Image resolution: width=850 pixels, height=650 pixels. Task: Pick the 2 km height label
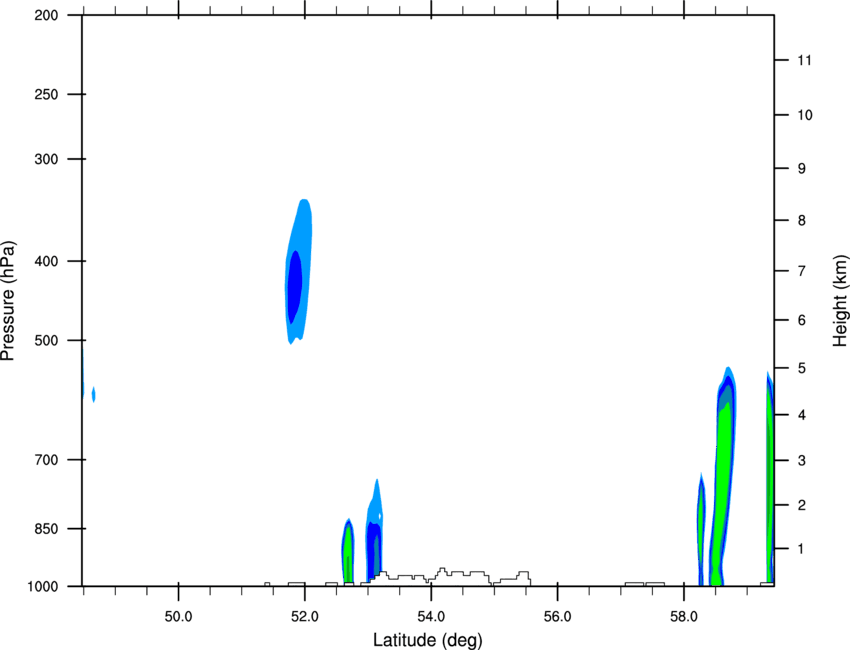pyautogui.click(x=802, y=505)
